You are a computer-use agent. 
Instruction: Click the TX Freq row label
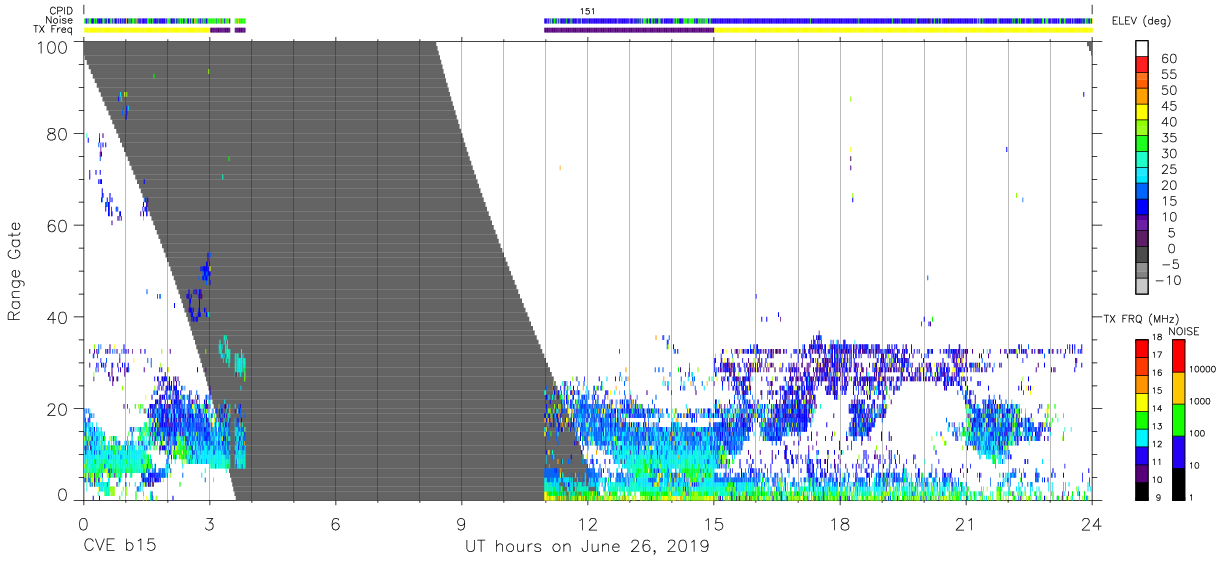tap(52, 29)
